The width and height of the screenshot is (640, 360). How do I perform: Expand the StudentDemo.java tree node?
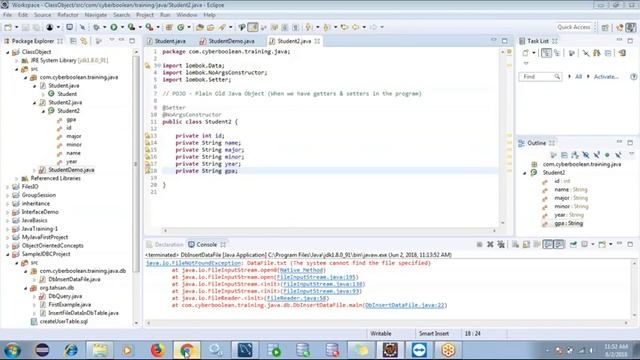pyautogui.click(x=34, y=170)
